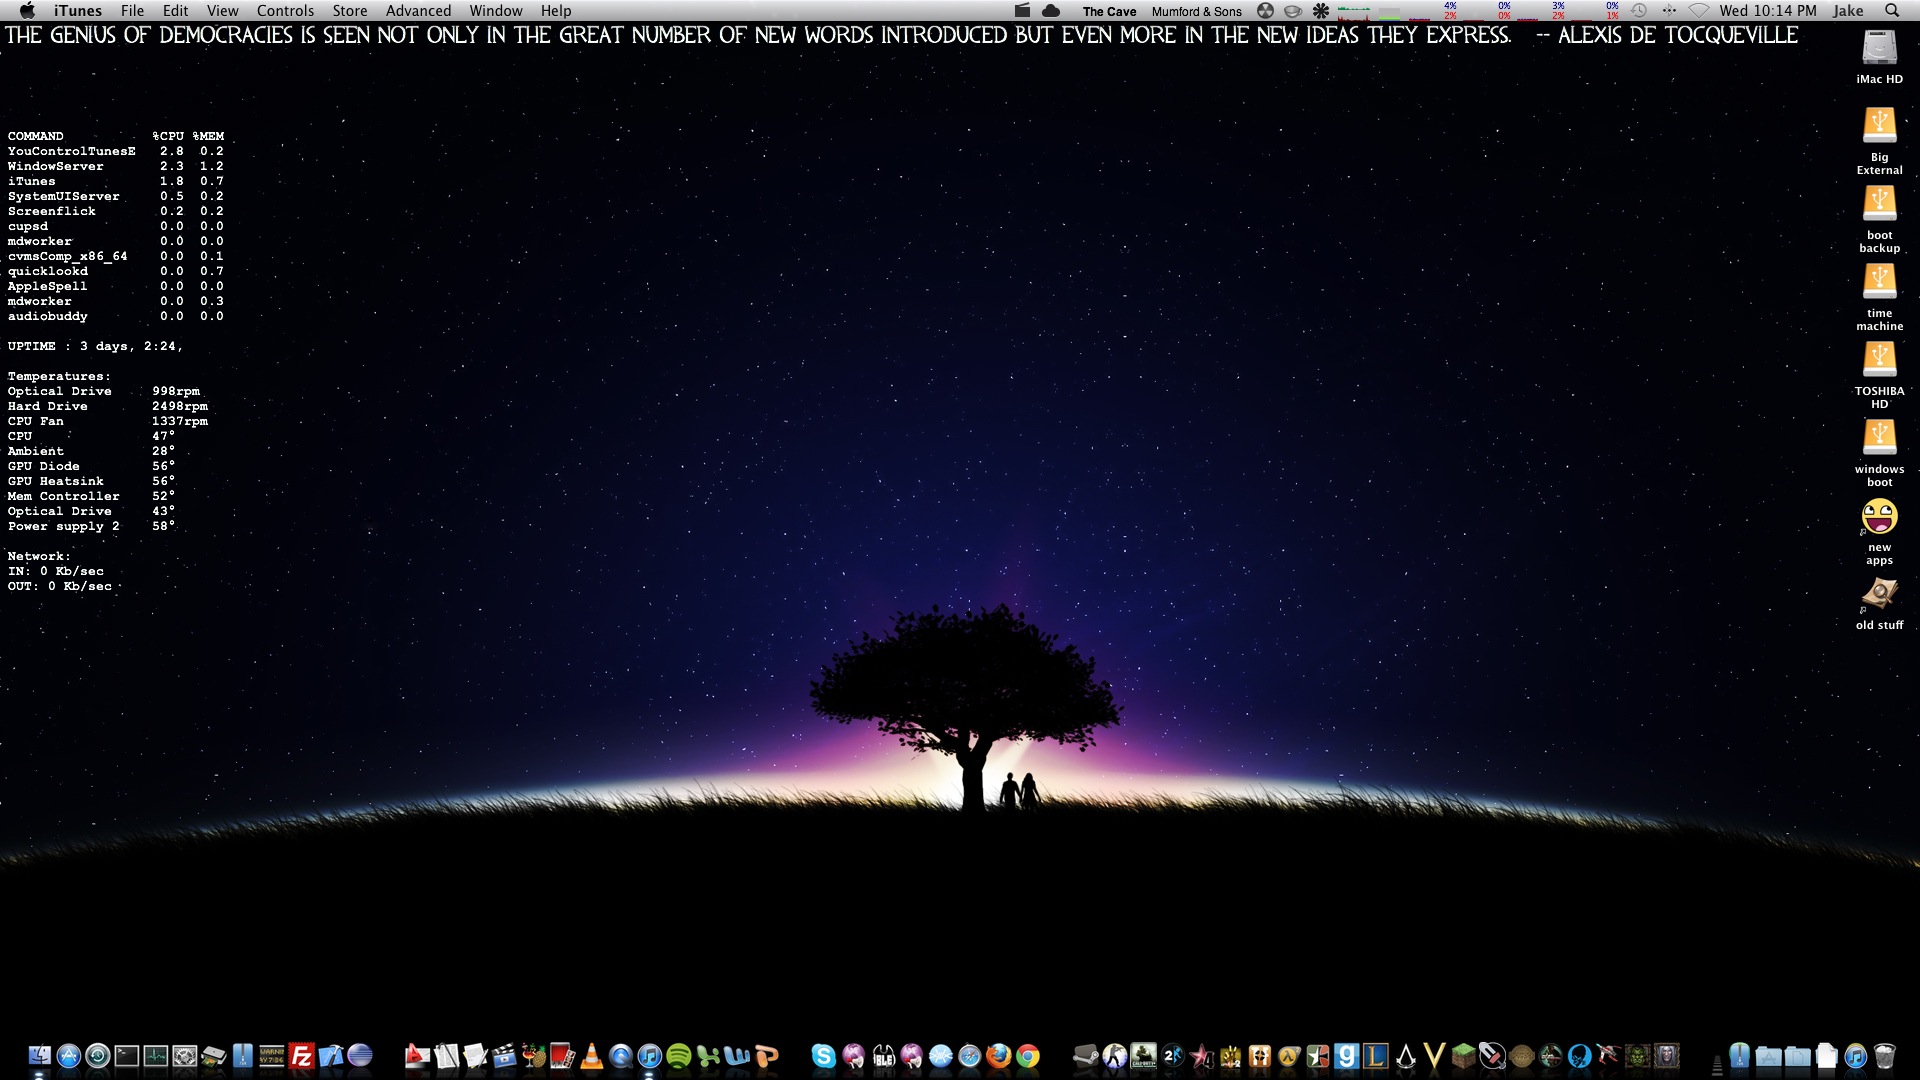Launch VLC media player from dock
Viewport: 1920px width, 1080px height.
pos(591,1056)
